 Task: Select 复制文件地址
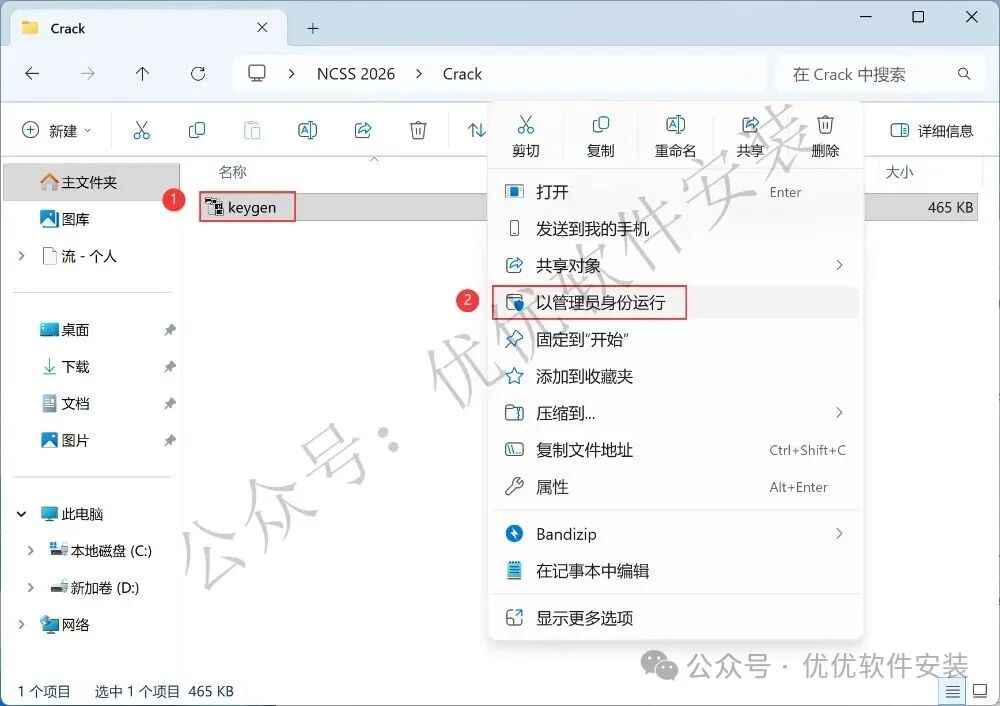(x=675, y=450)
